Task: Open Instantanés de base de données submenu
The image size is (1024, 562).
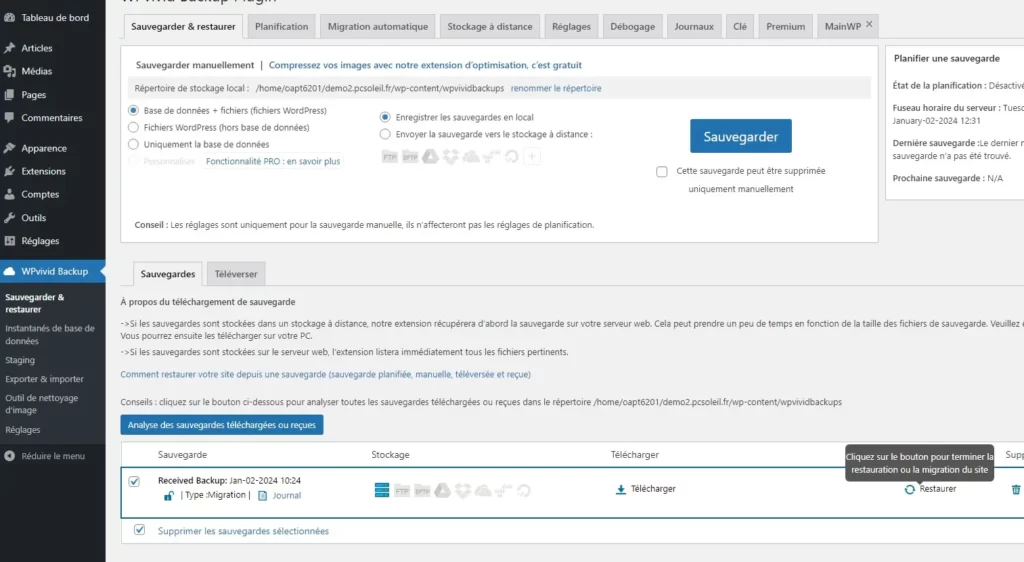Action: point(50,335)
